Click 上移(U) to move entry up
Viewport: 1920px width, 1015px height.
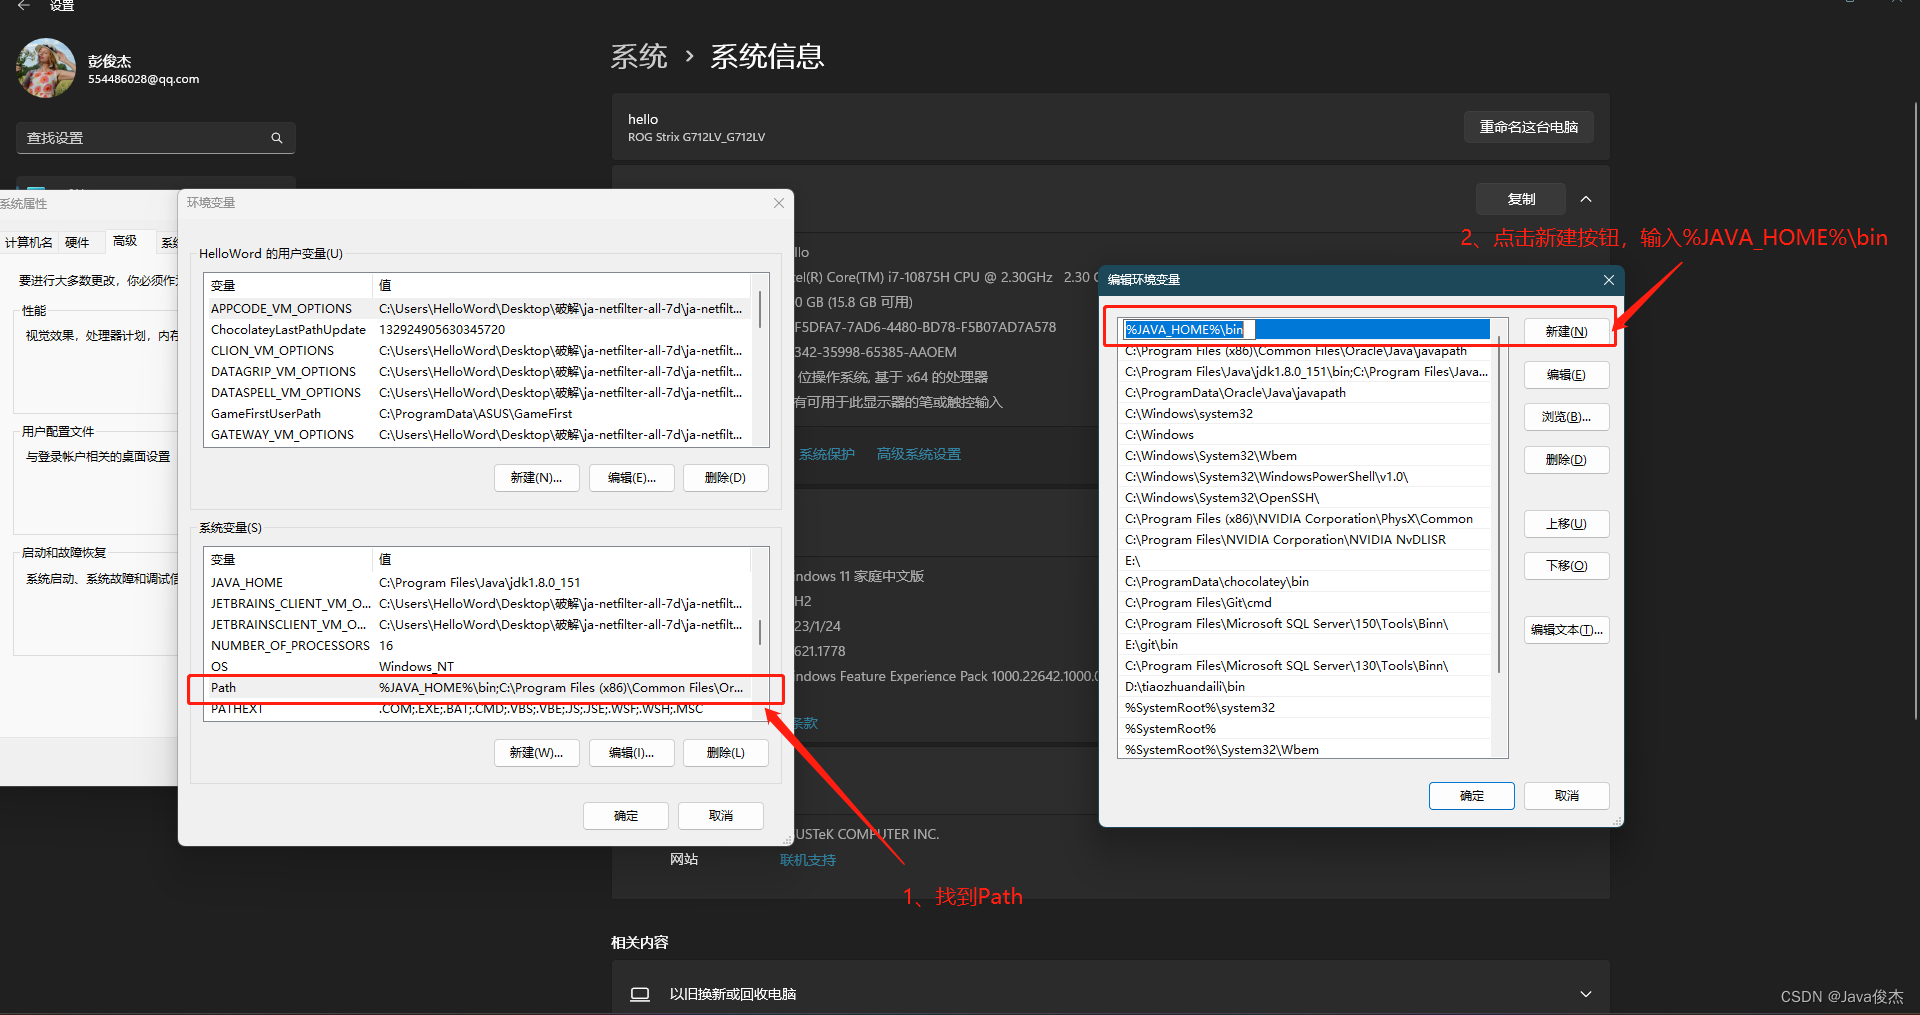pyautogui.click(x=1566, y=523)
